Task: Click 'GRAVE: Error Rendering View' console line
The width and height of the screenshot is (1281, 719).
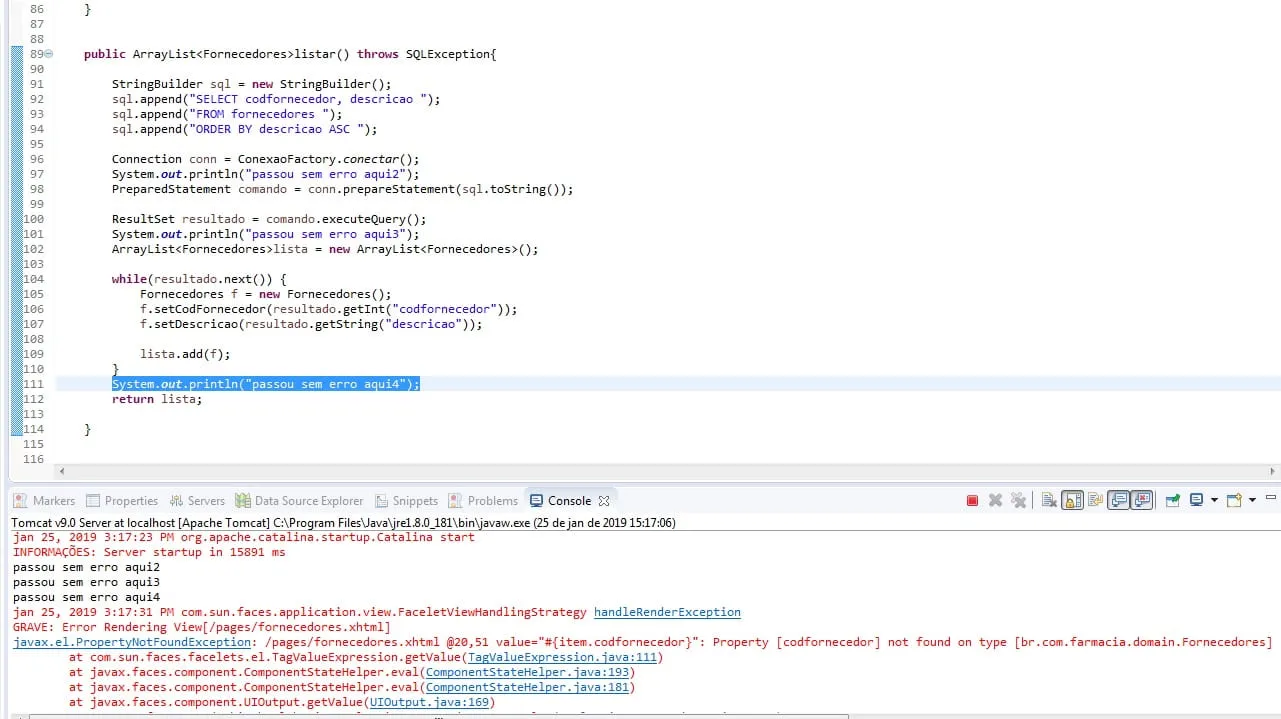Action: 202,627
